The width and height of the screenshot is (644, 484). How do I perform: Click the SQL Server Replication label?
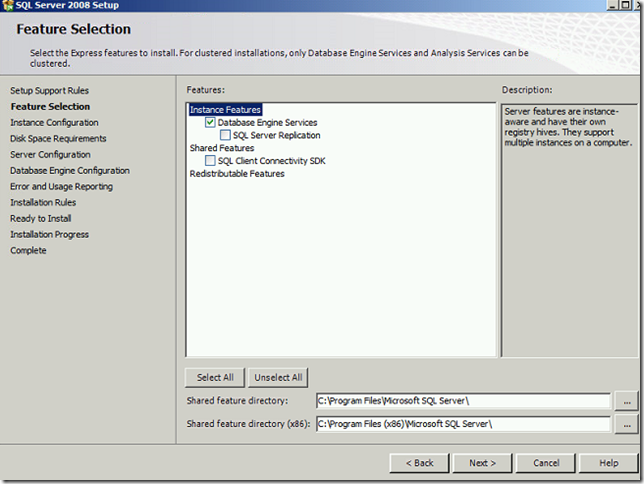[276, 135]
